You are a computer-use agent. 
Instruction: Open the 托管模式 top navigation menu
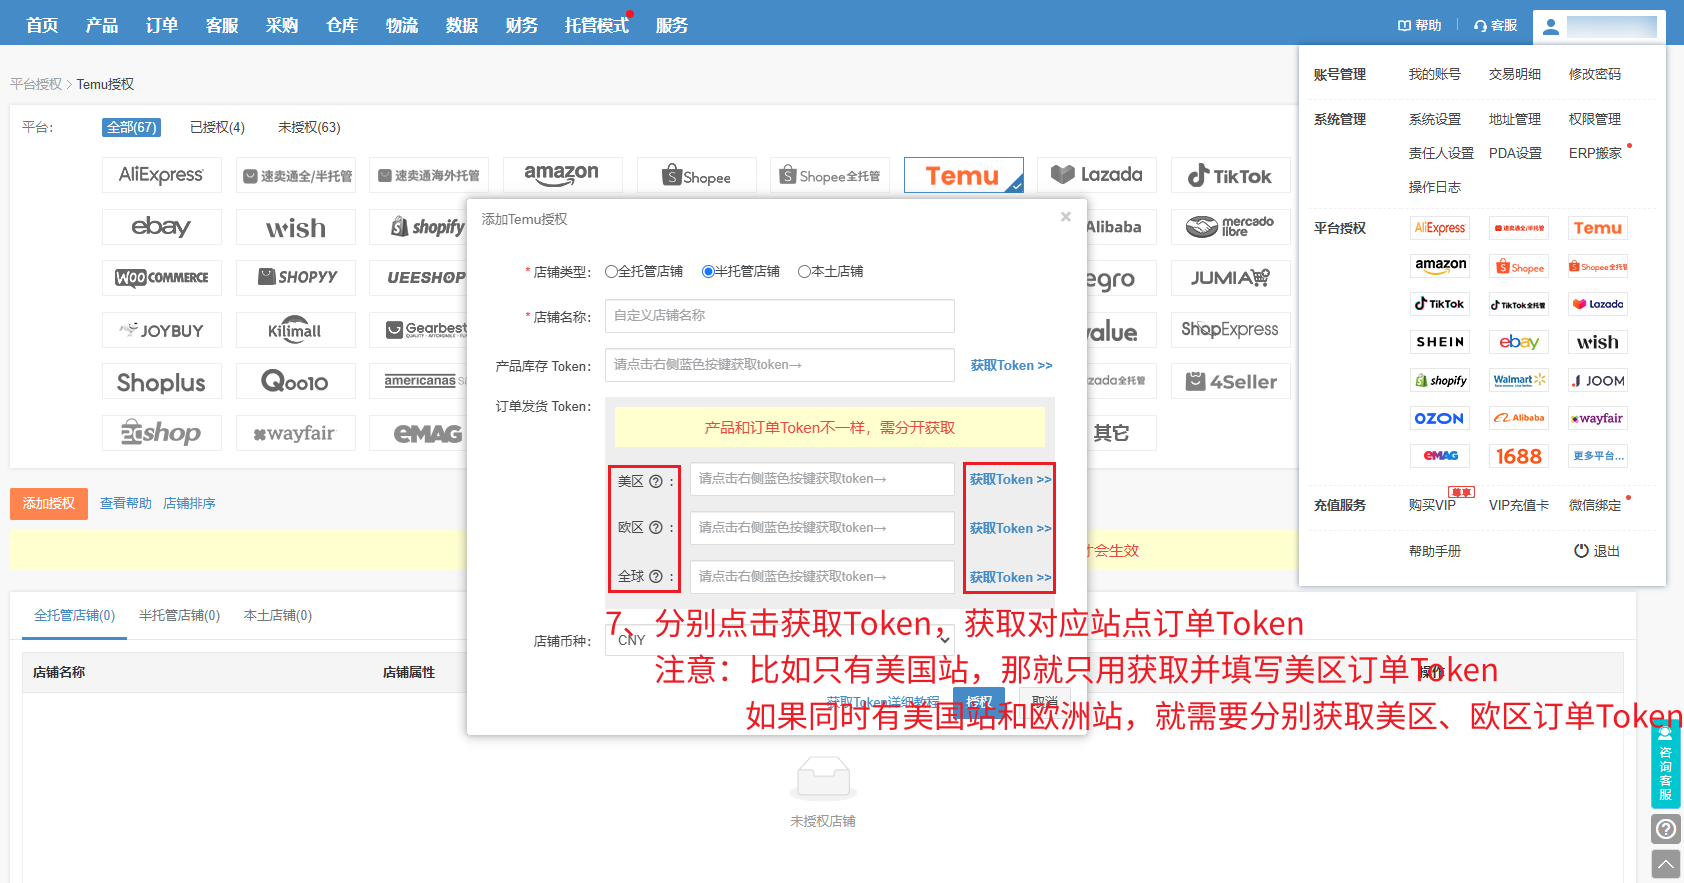pyautogui.click(x=597, y=25)
